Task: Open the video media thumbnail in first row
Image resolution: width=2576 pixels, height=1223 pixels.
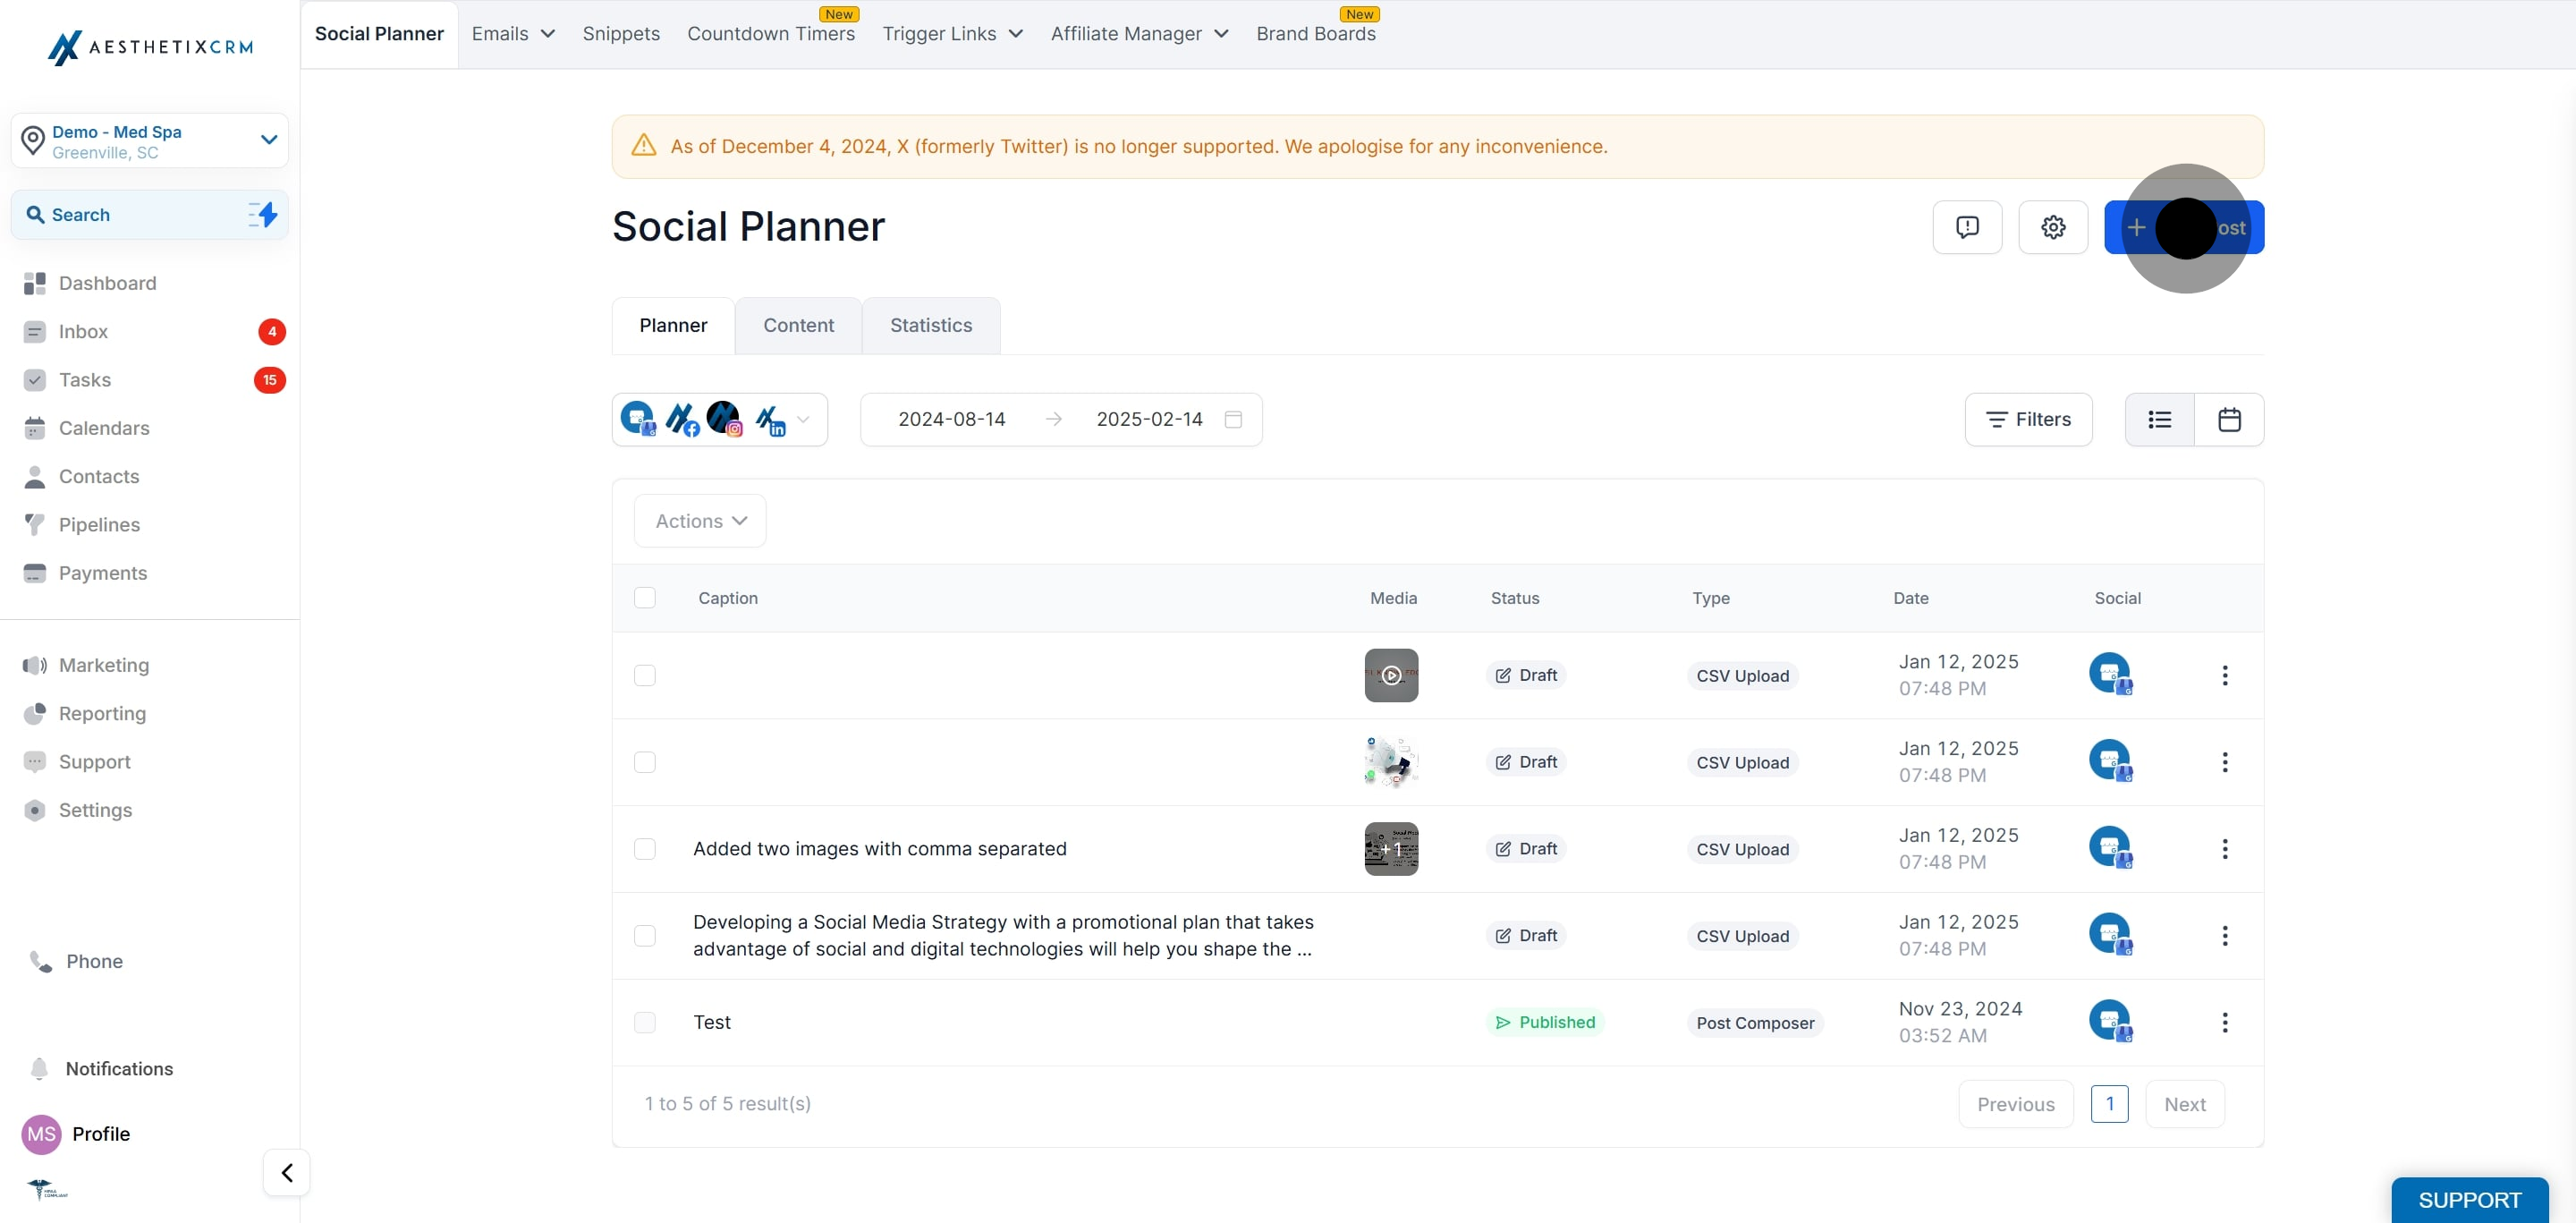Action: pyautogui.click(x=1390, y=676)
